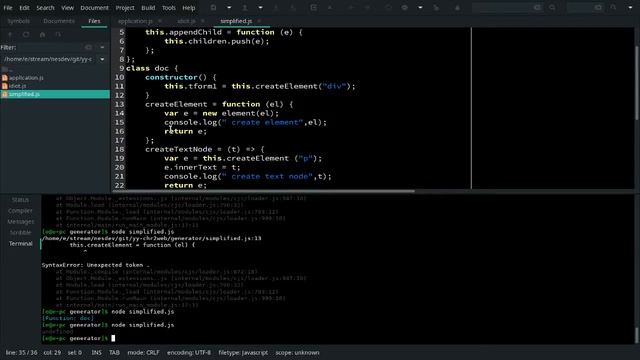Viewport: 640px width, 360px height.
Task: Click the Close file toolbar icon
Action: pyautogui.click(x=330, y=7)
